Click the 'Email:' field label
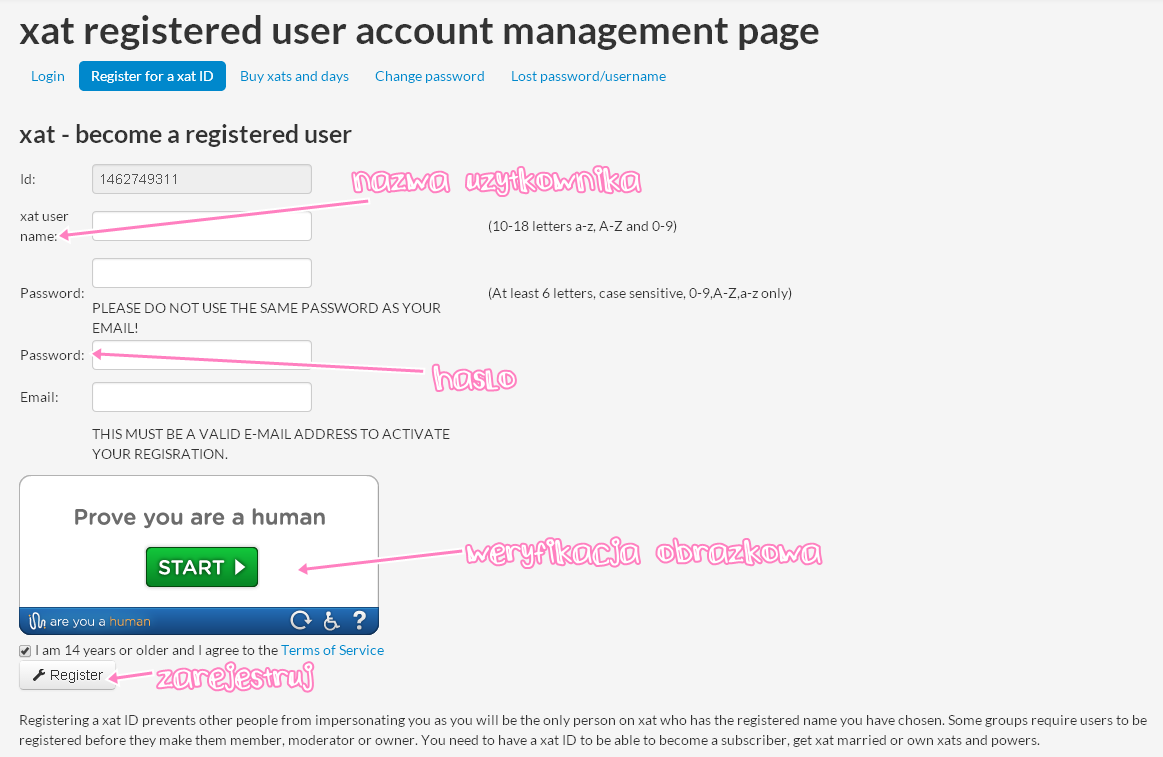 [x=39, y=397]
